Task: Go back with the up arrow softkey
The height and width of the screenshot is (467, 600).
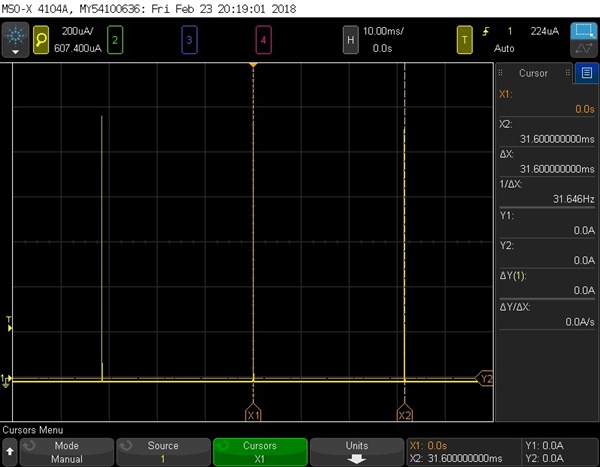Action: [x=10, y=452]
